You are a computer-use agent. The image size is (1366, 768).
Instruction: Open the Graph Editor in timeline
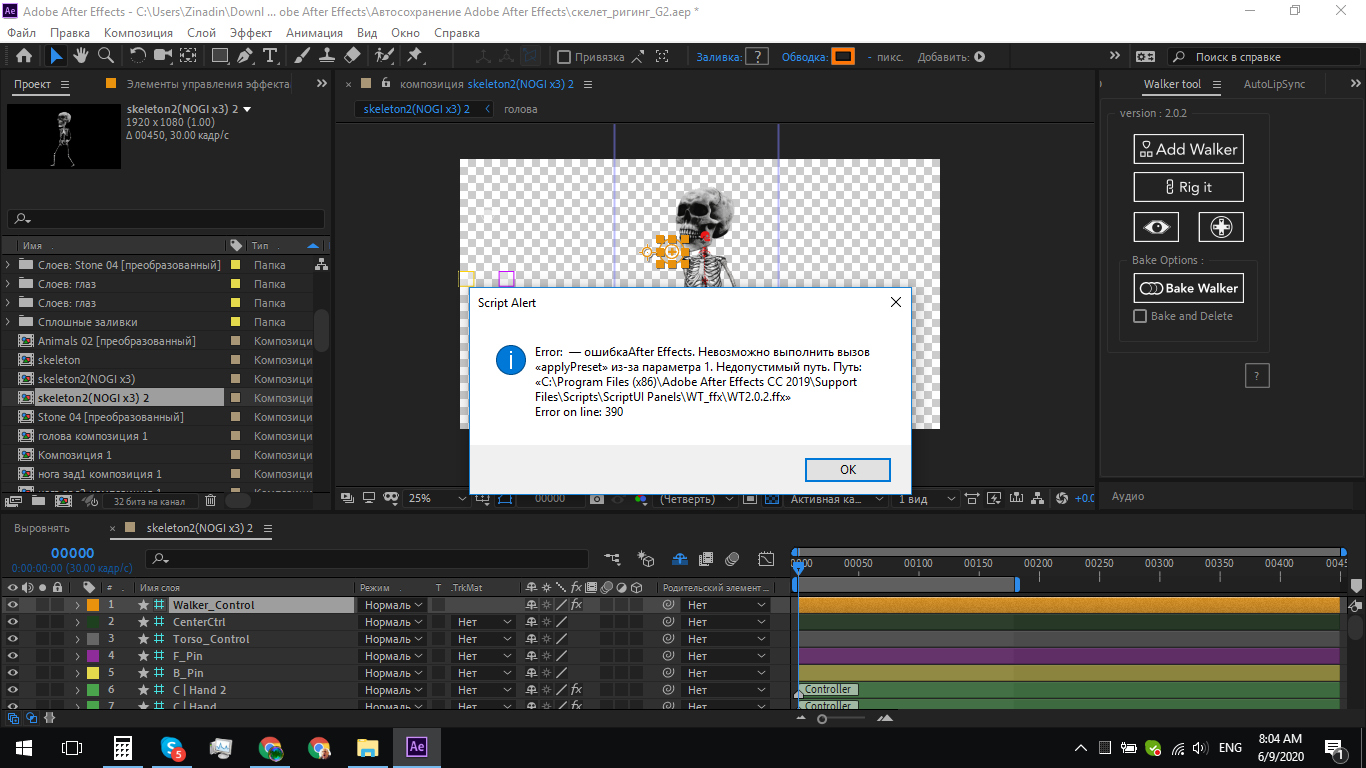tap(766, 559)
